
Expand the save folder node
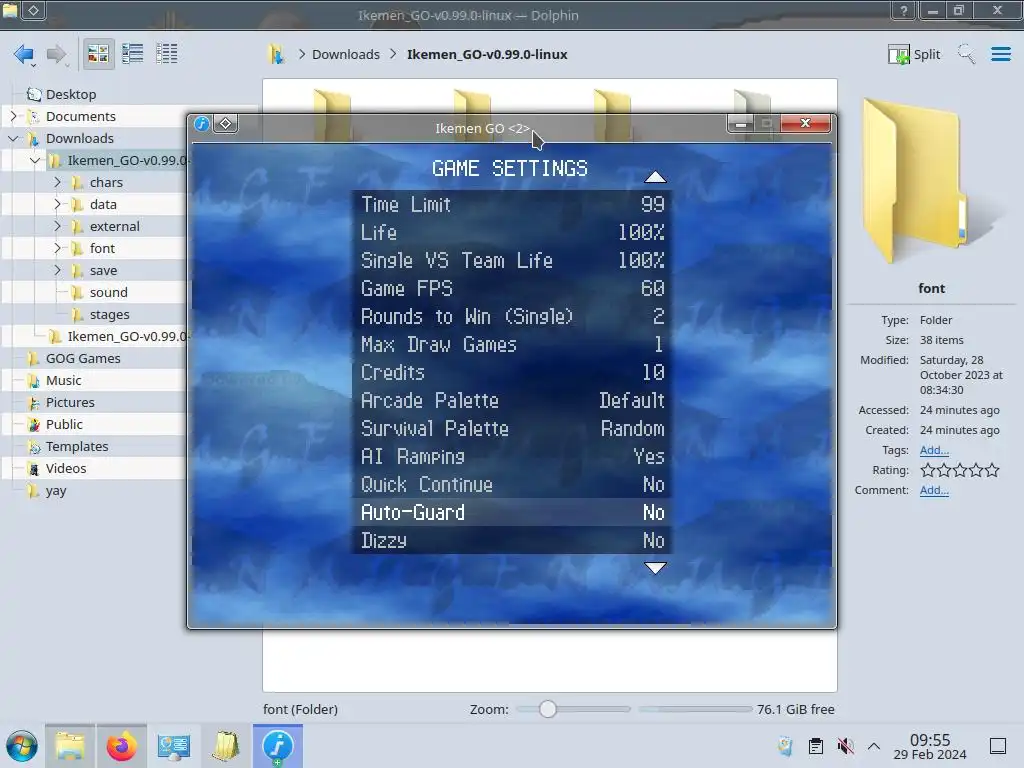[57, 270]
